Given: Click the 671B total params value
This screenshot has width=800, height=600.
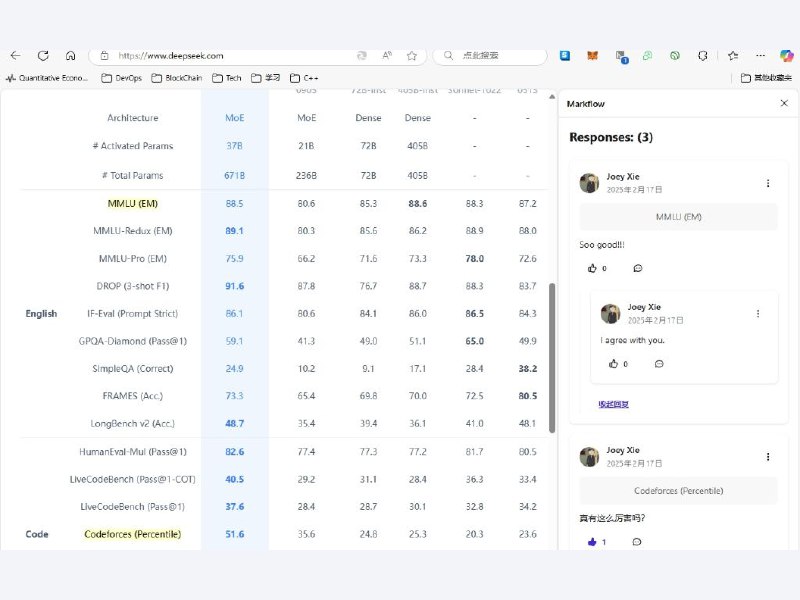Looking at the screenshot, I should click(235, 176).
